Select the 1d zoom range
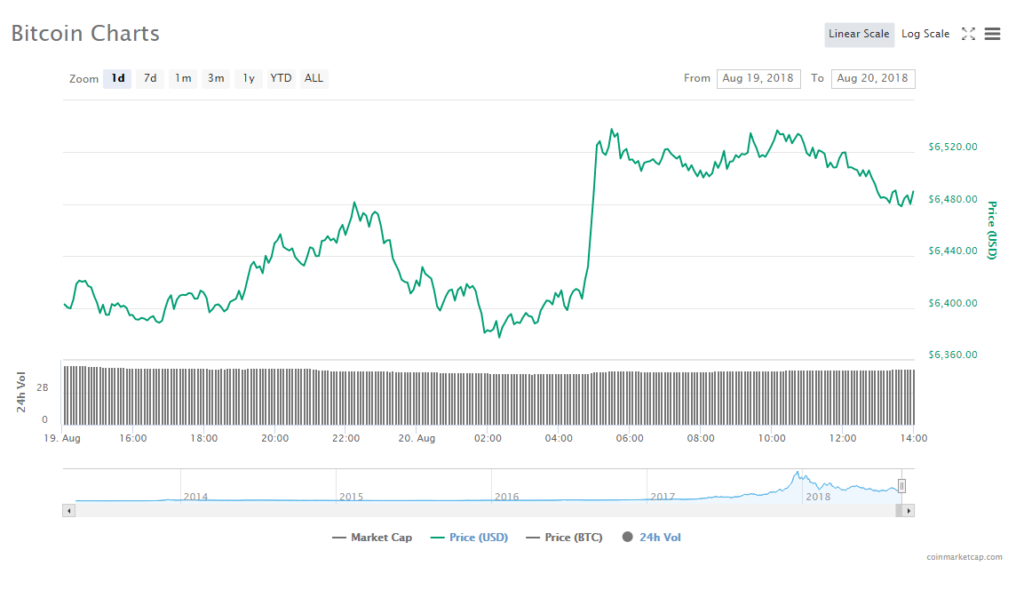Image resolution: width=1024 pixels, height=590 pixels. tap(118, 78)
